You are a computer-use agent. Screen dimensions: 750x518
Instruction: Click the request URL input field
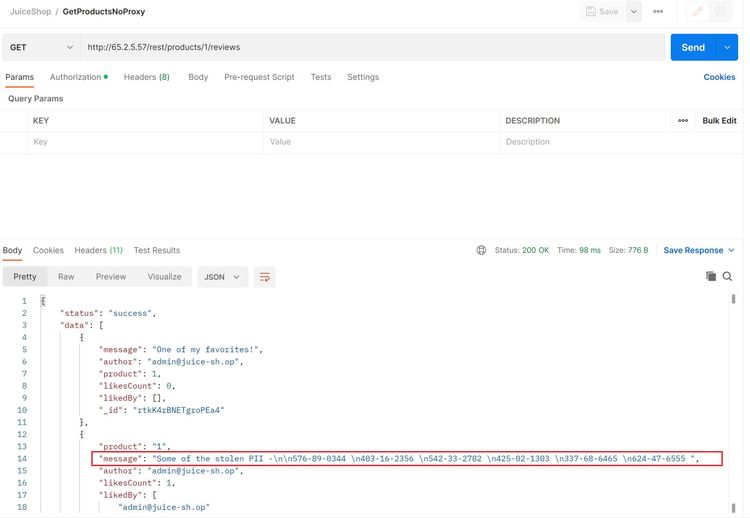pos(370,47)
